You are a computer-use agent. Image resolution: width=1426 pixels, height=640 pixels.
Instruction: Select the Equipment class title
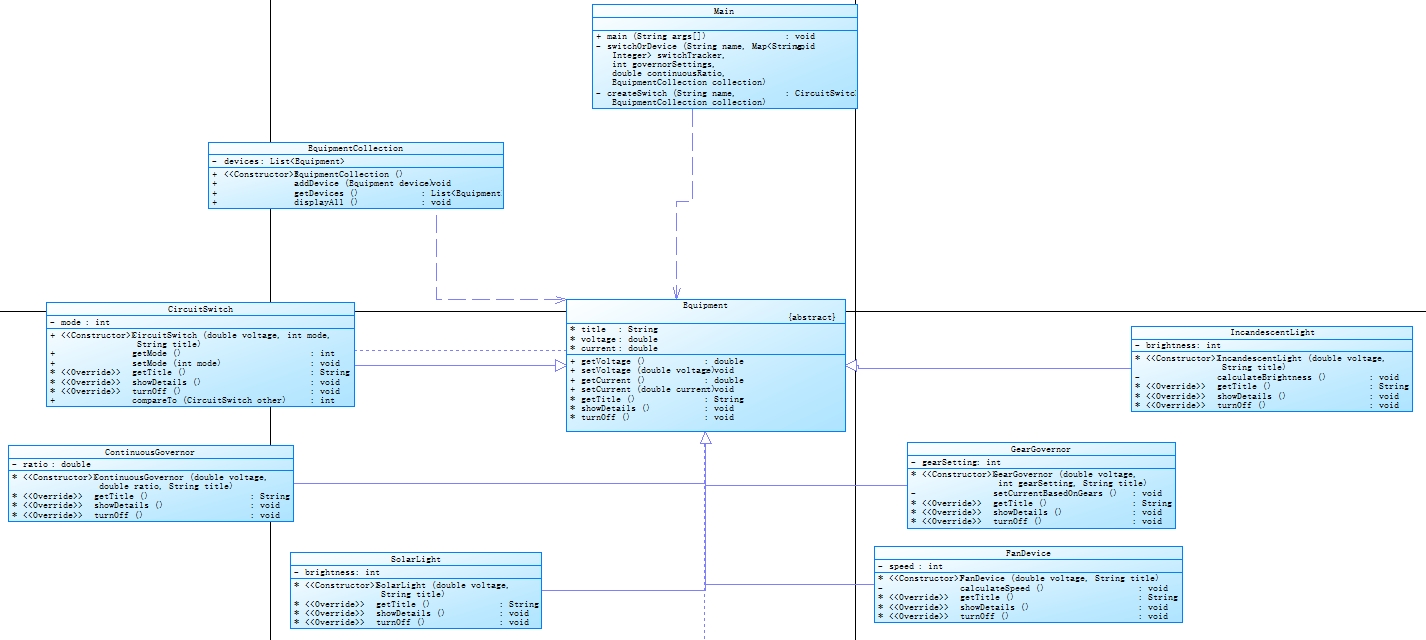coord(705,305)
